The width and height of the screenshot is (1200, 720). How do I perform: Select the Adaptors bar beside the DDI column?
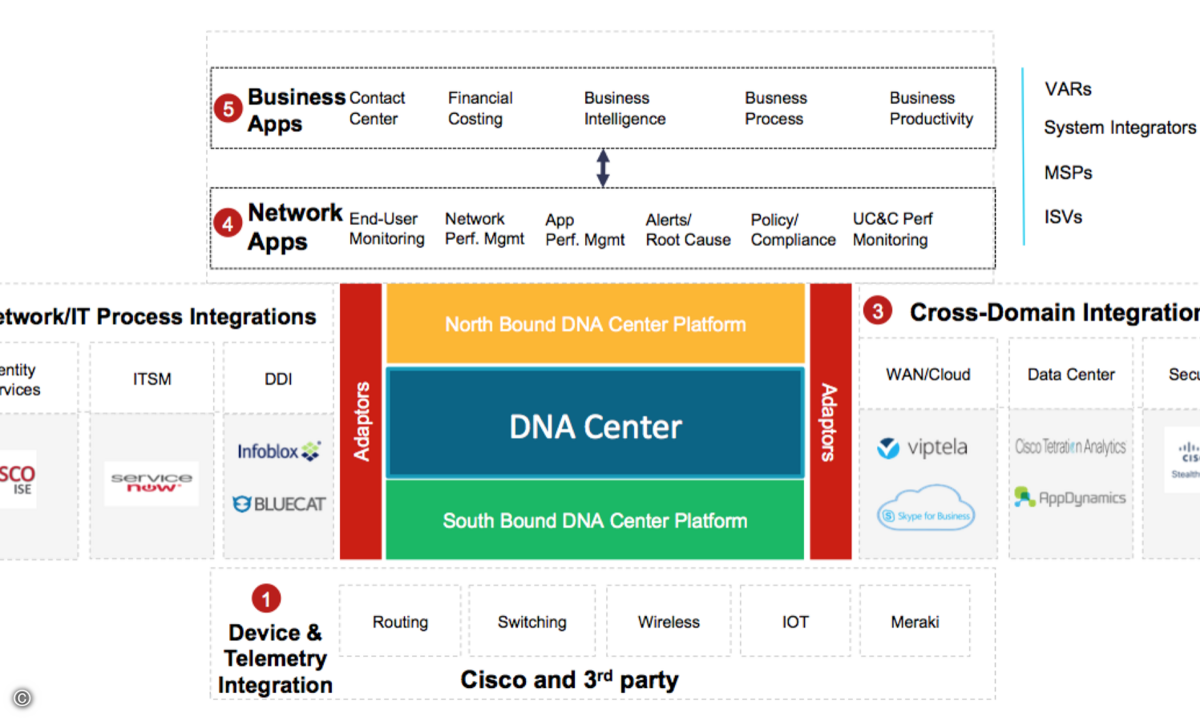(x=361, y=421)
